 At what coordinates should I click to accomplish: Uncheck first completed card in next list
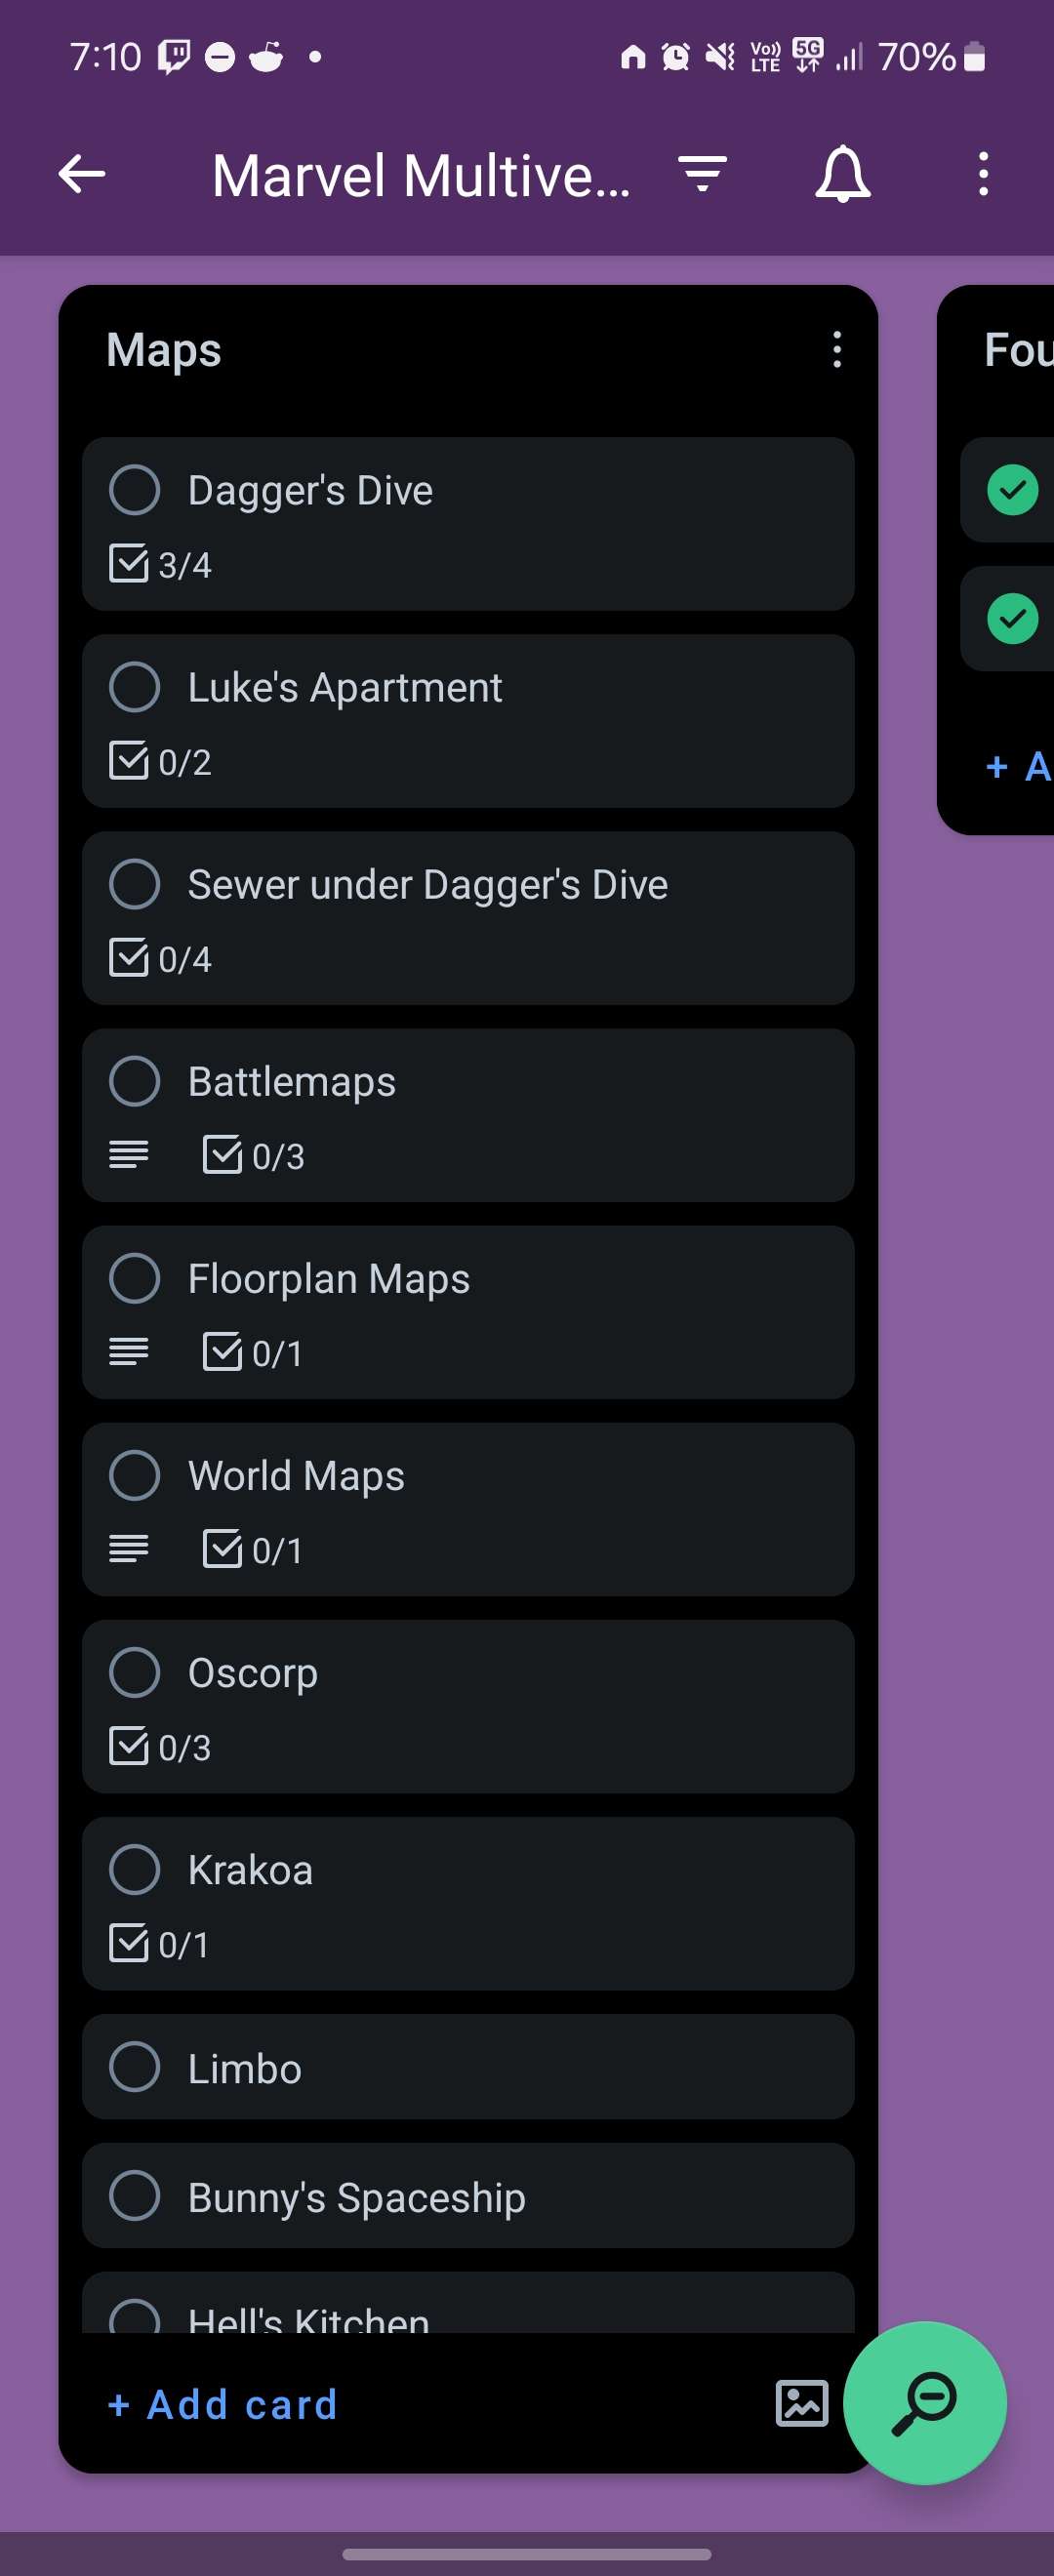click(1012, 490)
